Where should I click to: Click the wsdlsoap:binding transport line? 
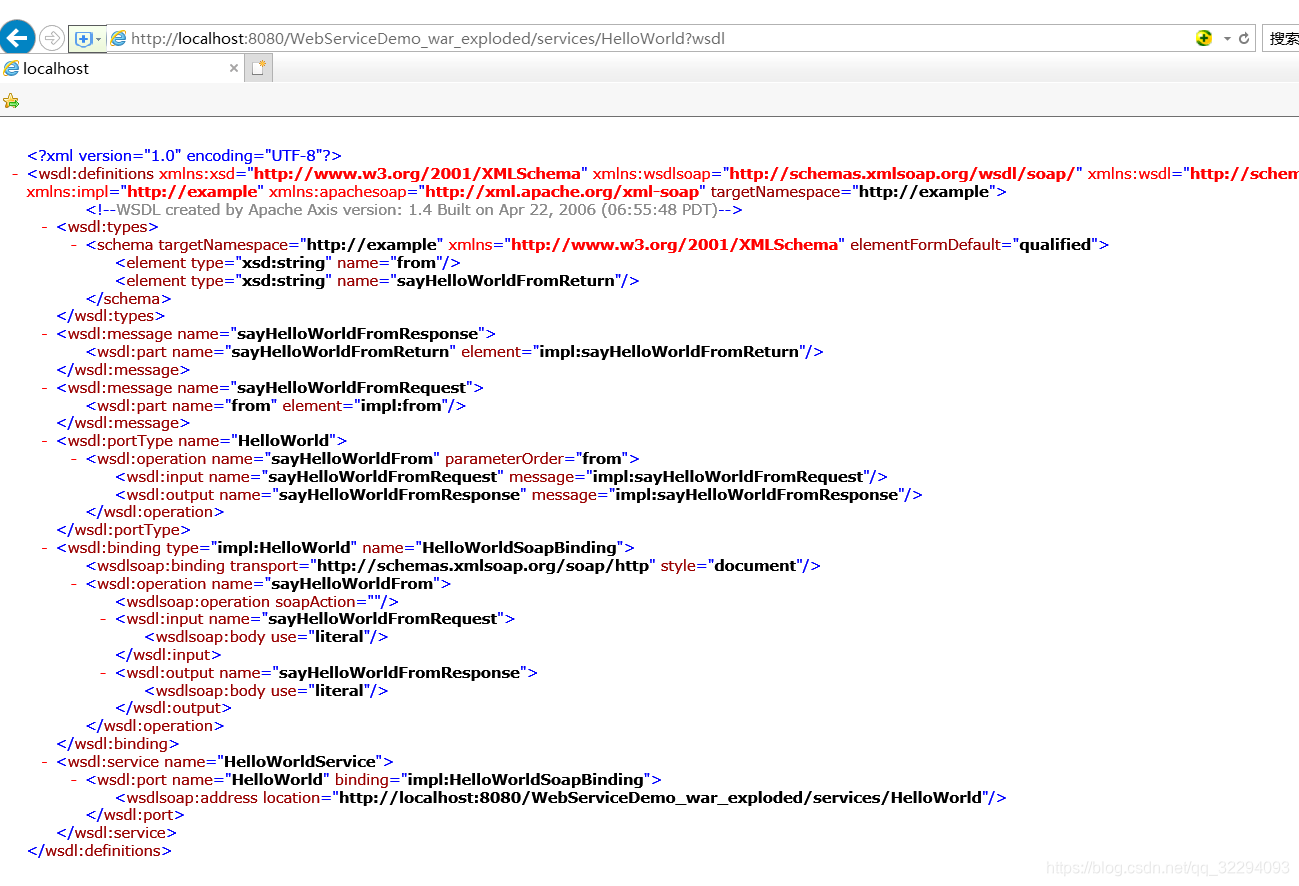[x=453, y=566]
